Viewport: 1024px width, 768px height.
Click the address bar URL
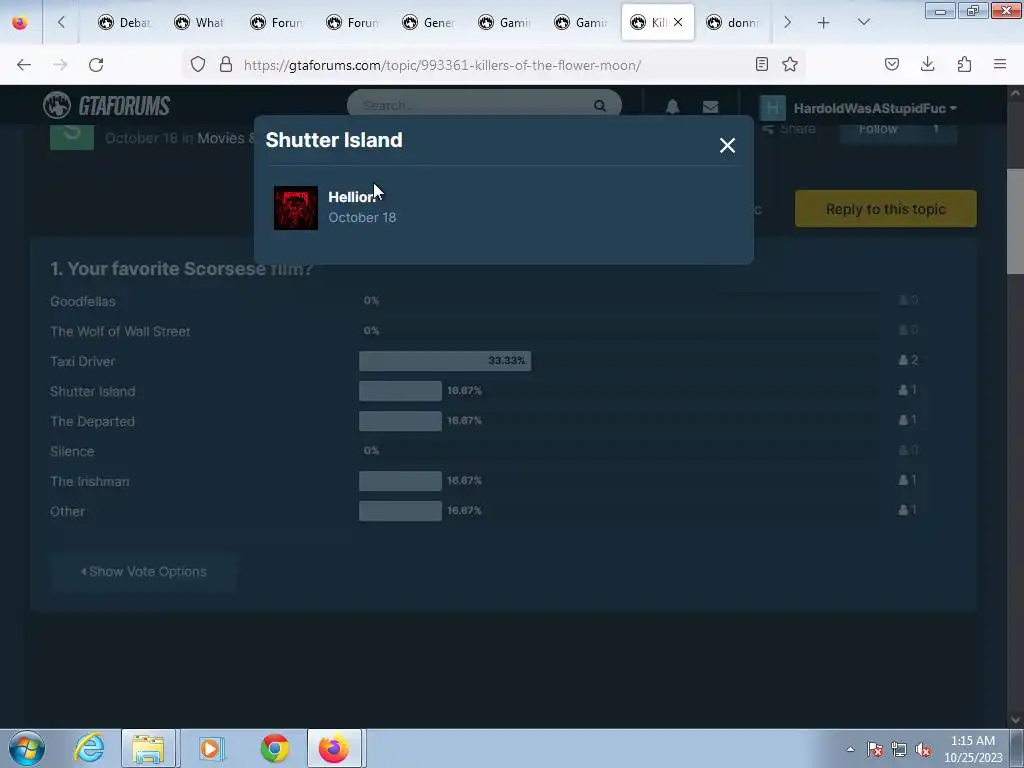pos(442,65)
